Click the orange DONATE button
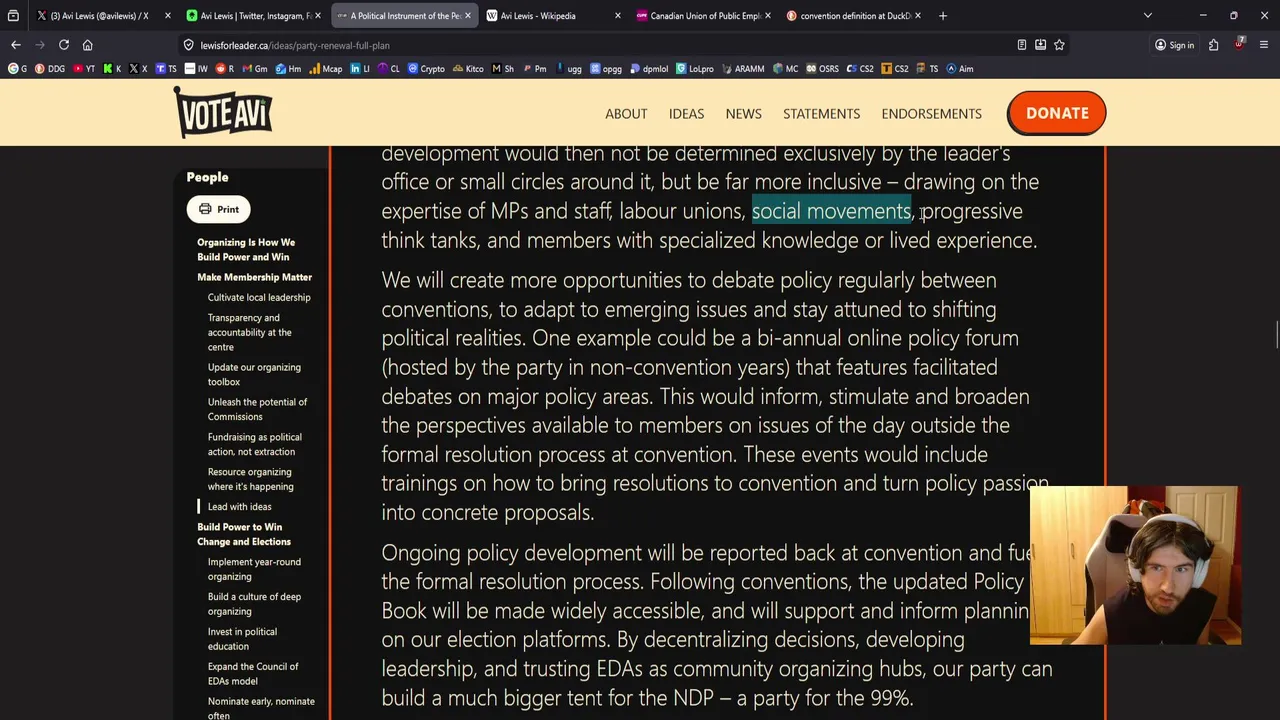Image resolution: width=1280 pixels, height=720 pixels. (1056, 113)
